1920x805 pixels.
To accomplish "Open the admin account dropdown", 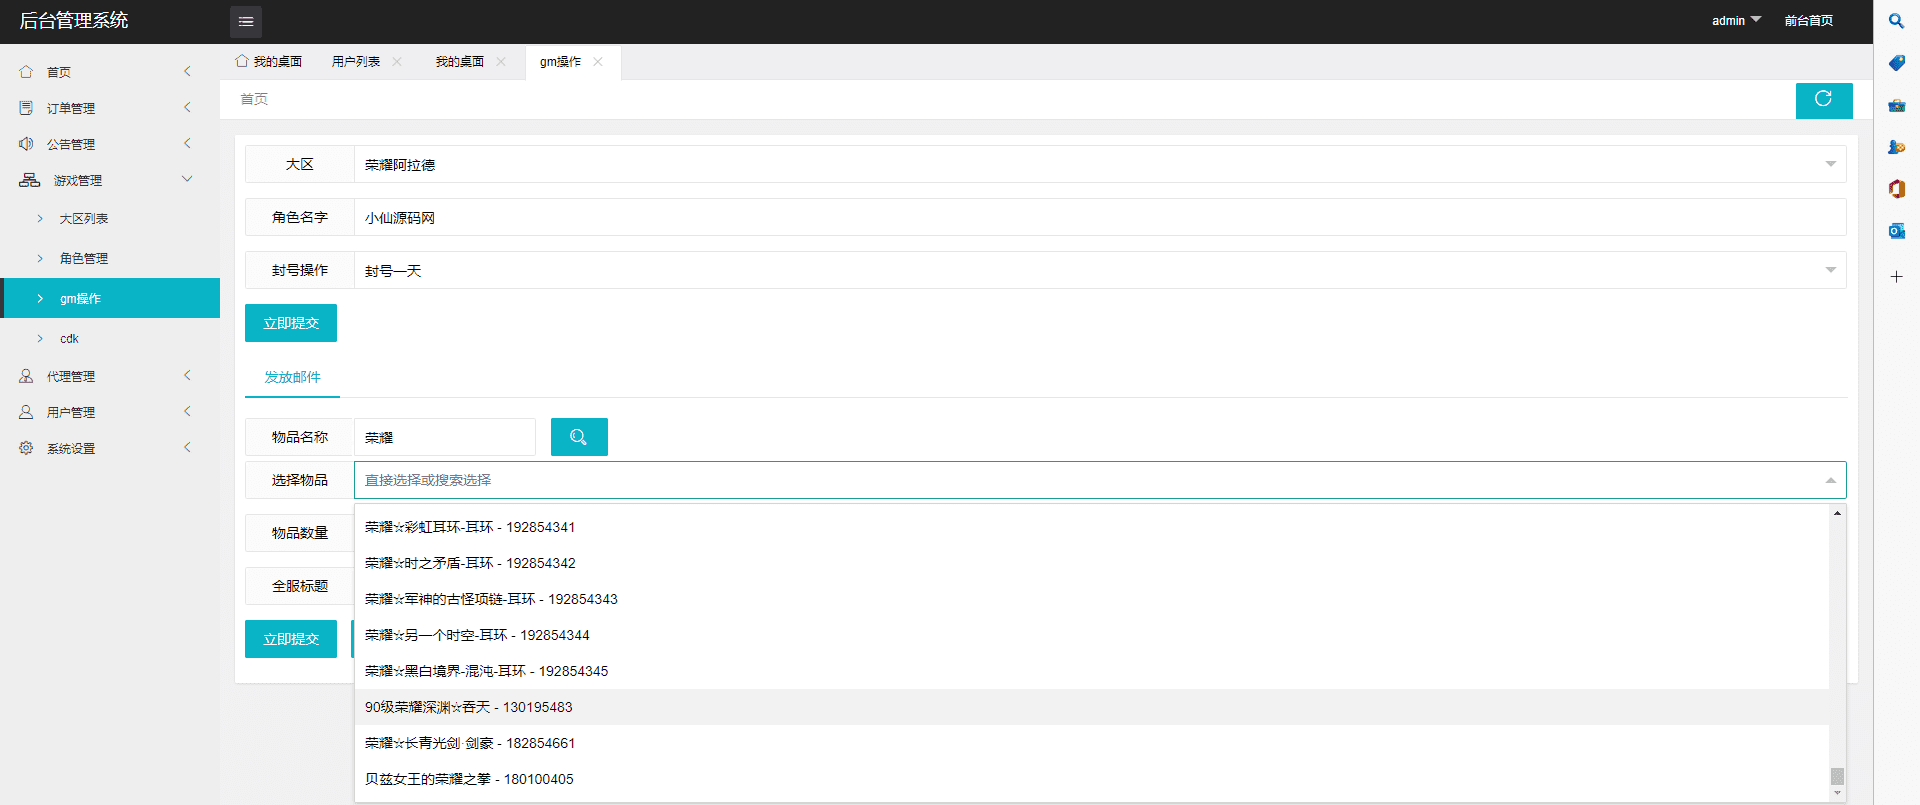I will pyautogui.click(x=1736, y=21).
